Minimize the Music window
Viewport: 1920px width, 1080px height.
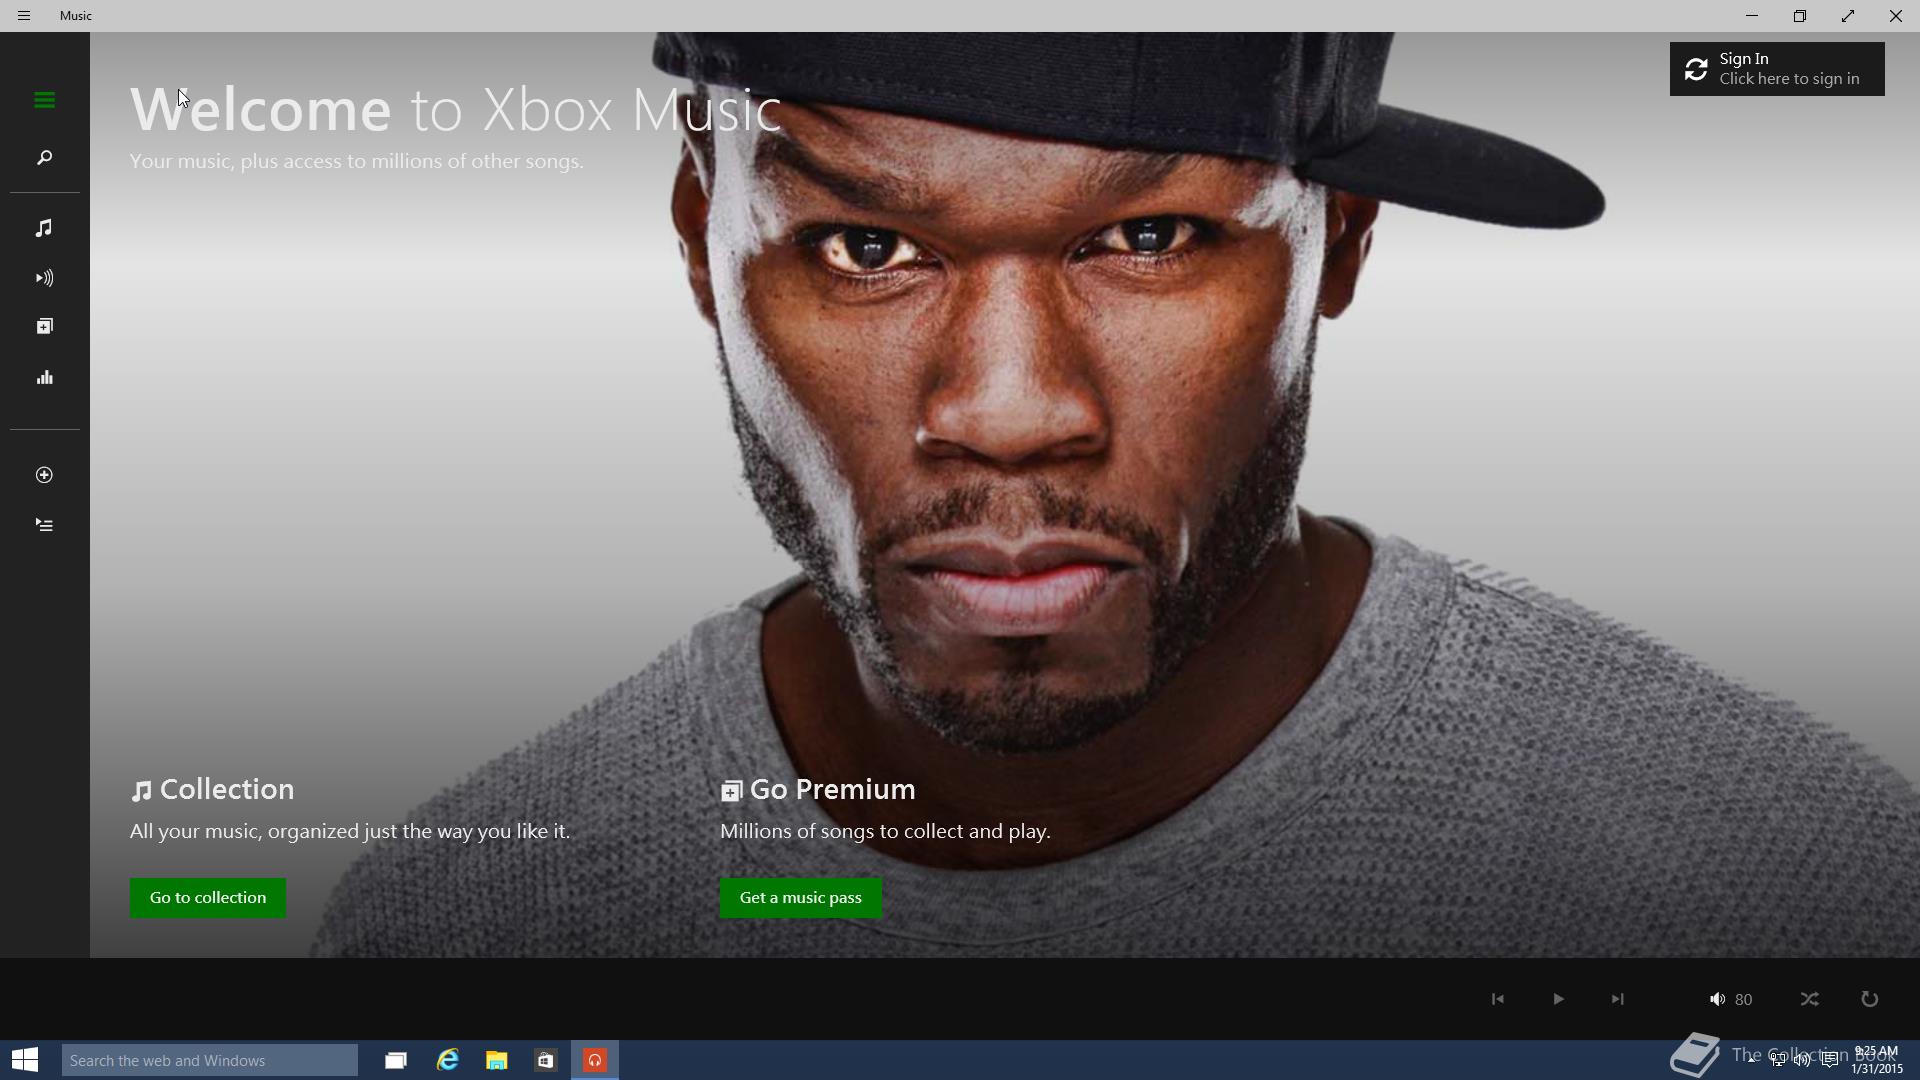(1752, 16)
